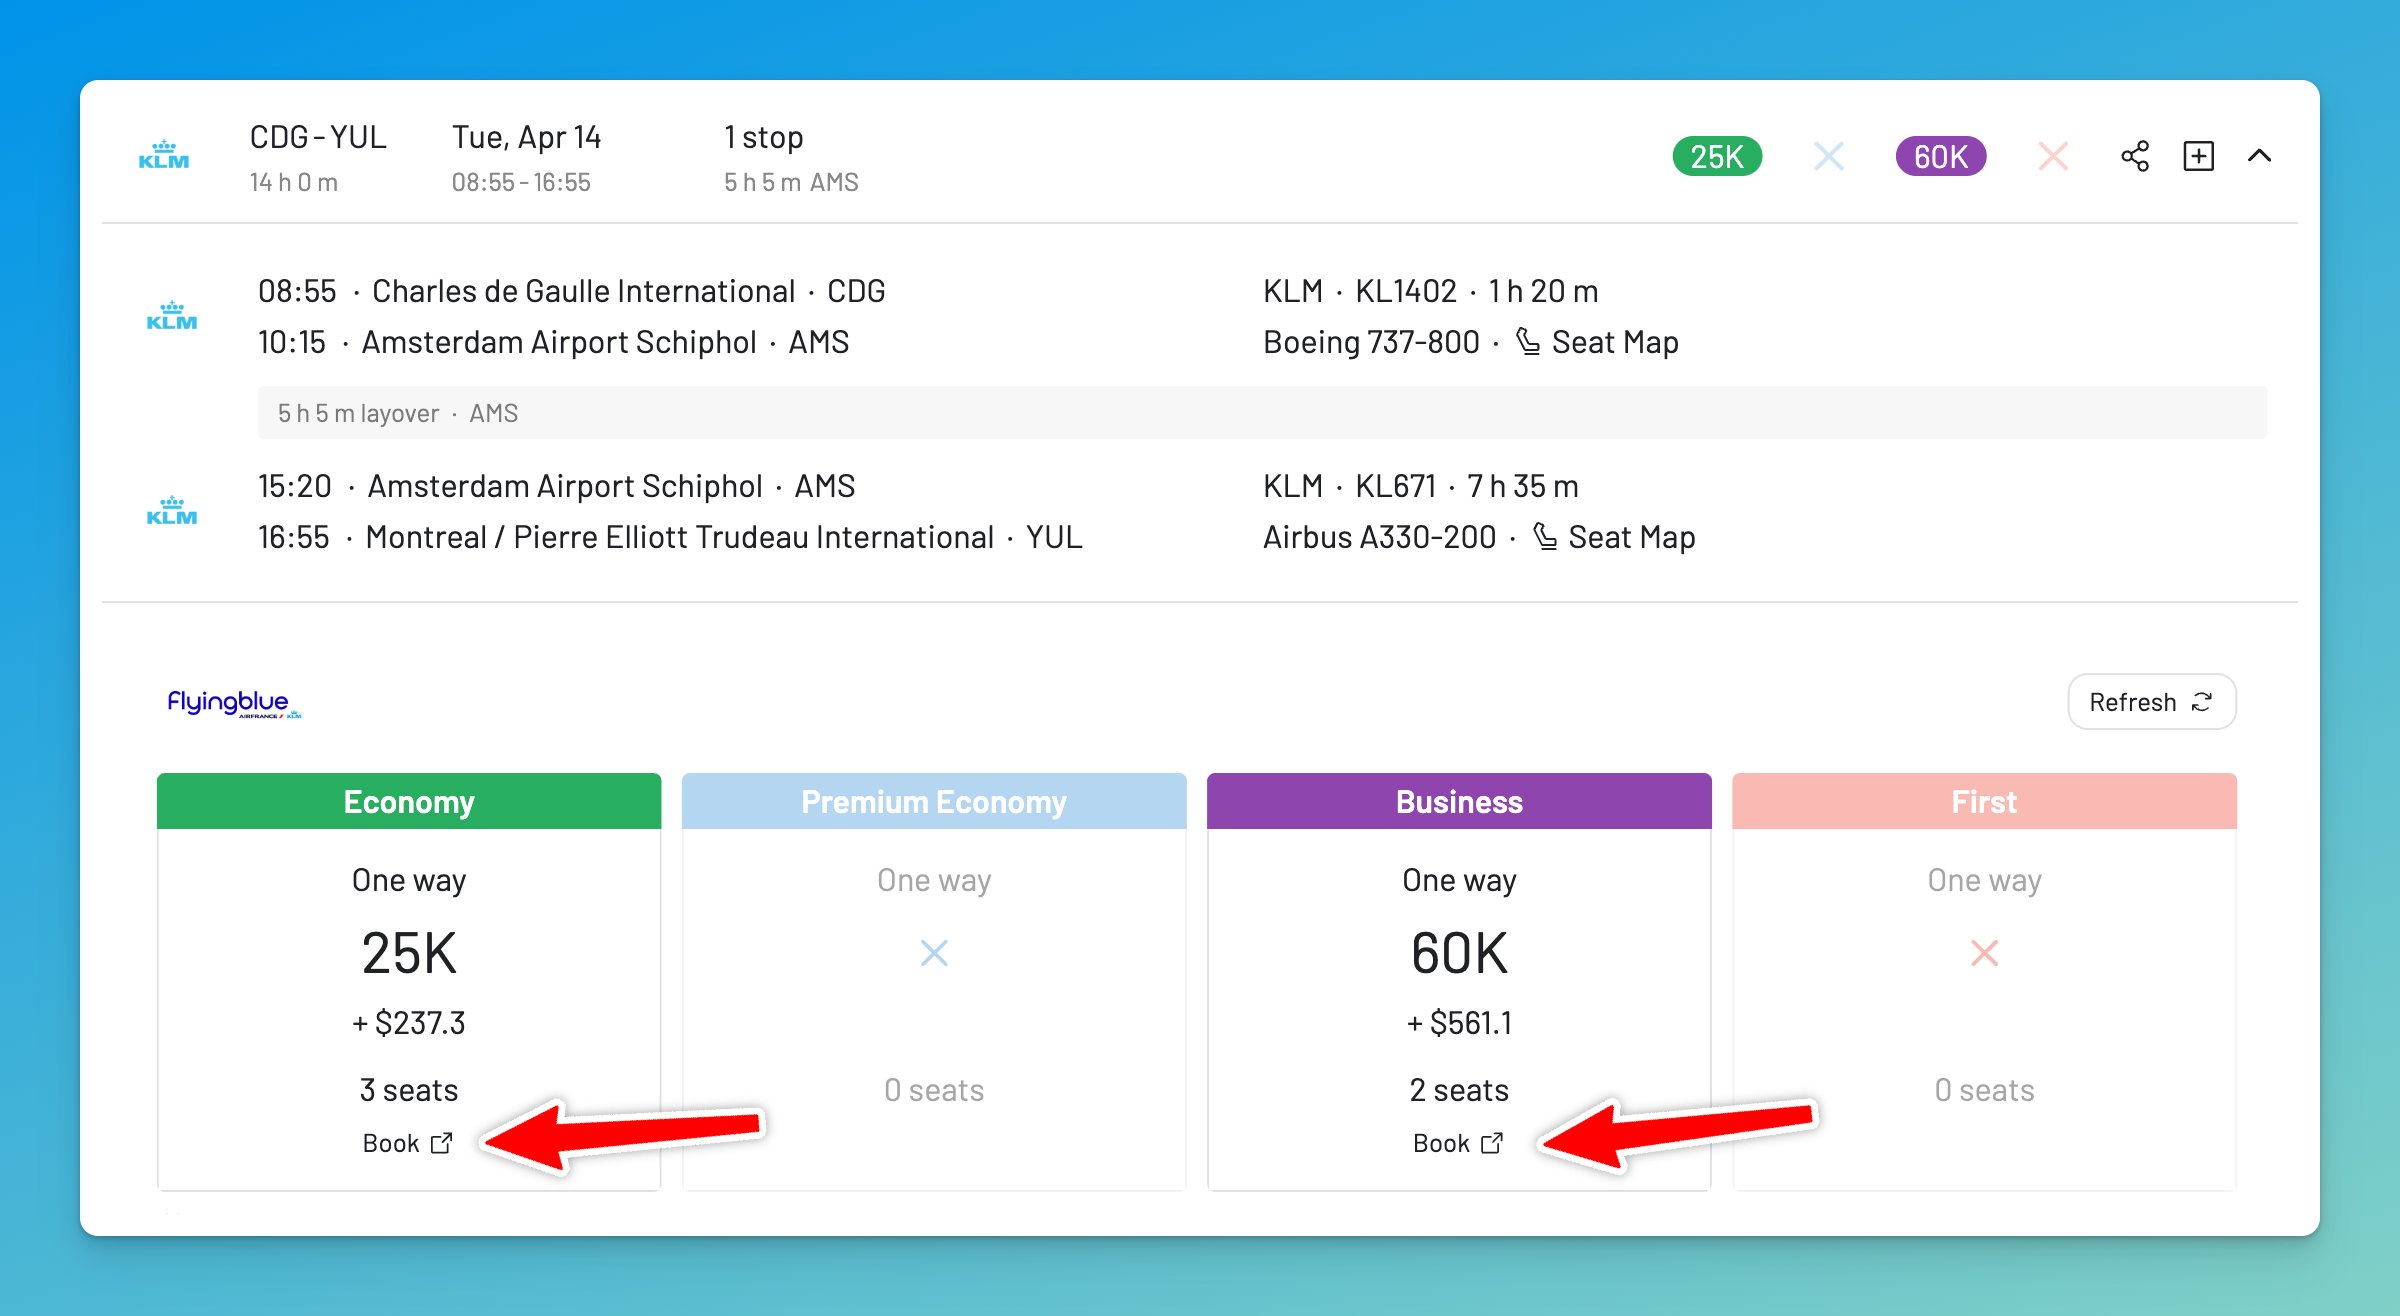Click the 5 h 5 m layover bar
Screen dimensions: 2400x1316
pos(1261,413)
